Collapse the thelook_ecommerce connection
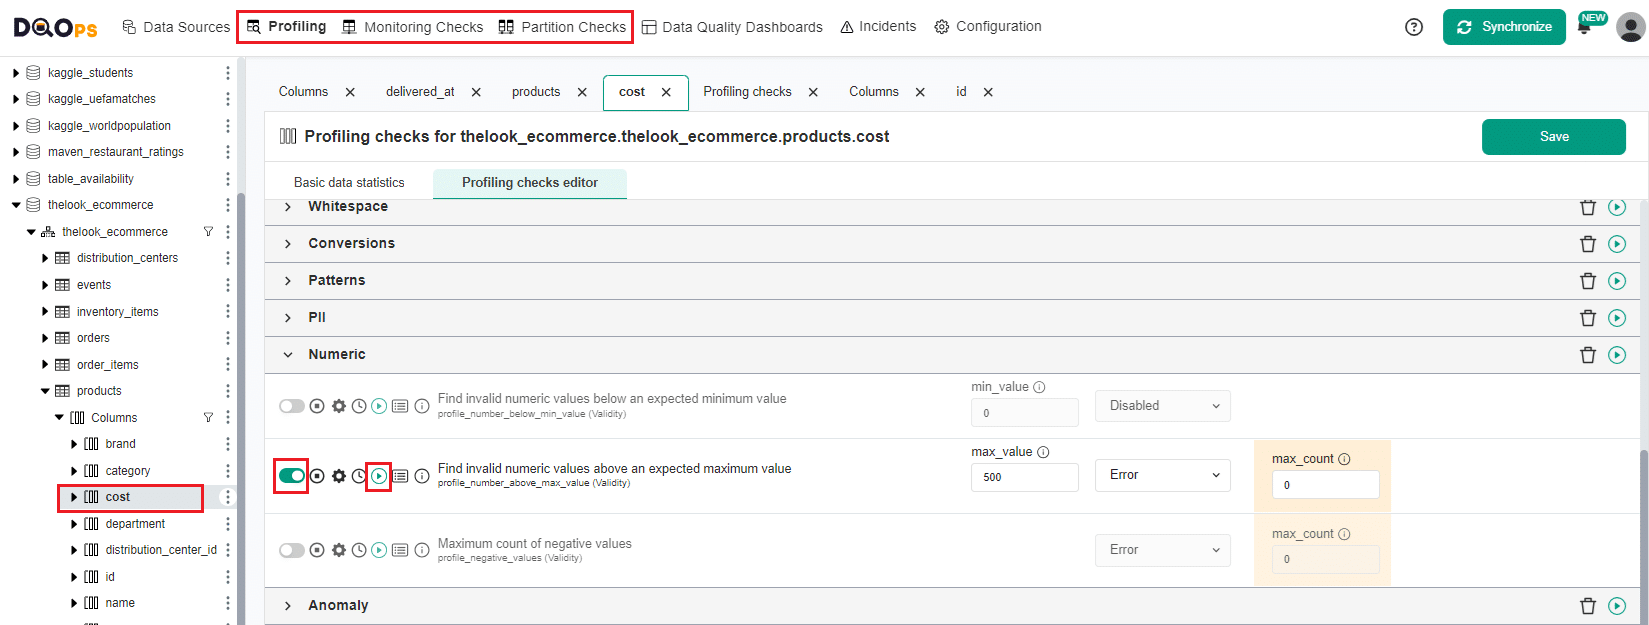Screen dimensions: 1649x625 [x=16, y=205]
